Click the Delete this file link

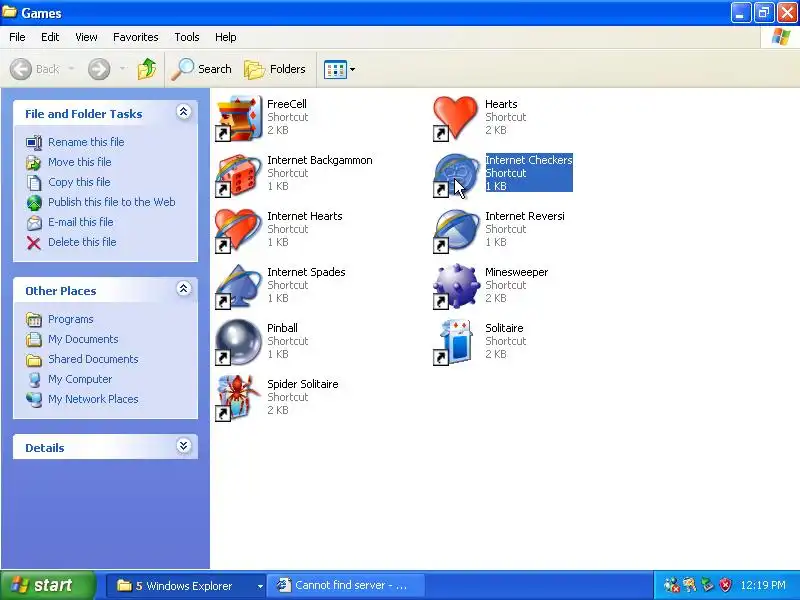[x=82, y=242]
